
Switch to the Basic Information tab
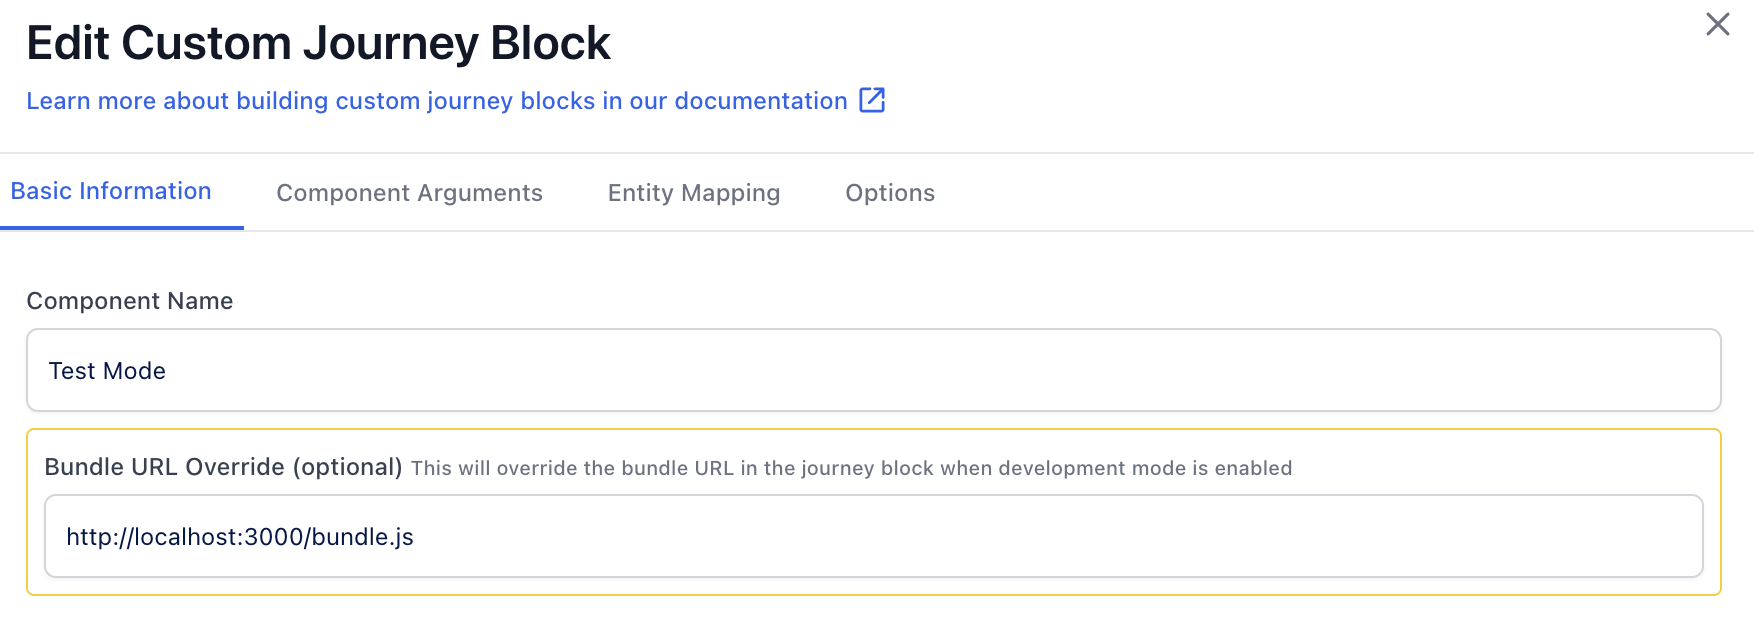[x=111, y=191]
